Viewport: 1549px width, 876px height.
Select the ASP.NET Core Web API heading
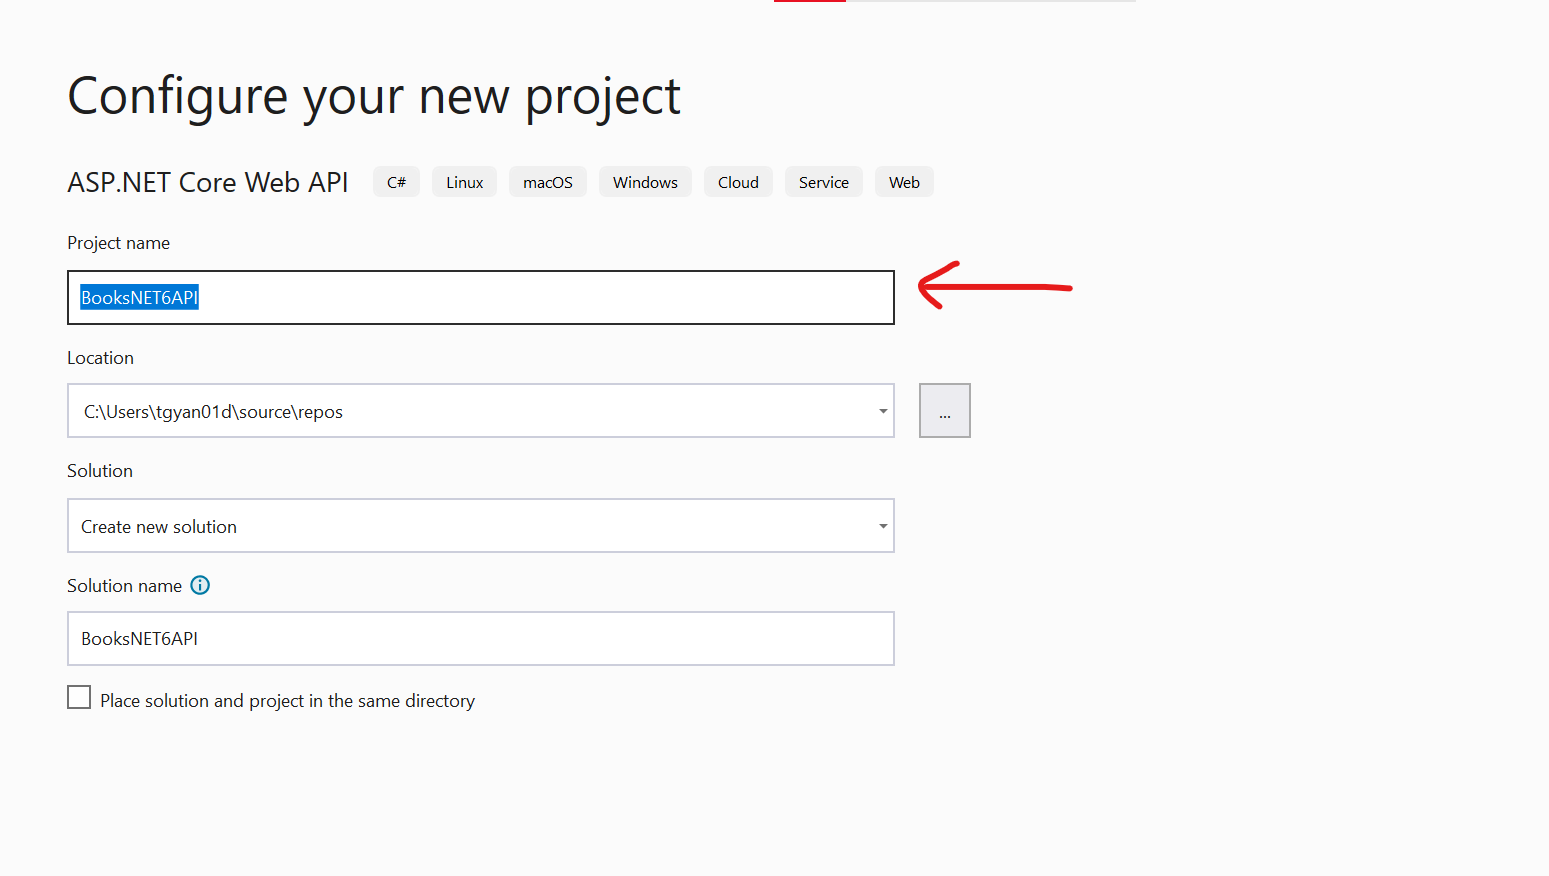tap(207, 182)
